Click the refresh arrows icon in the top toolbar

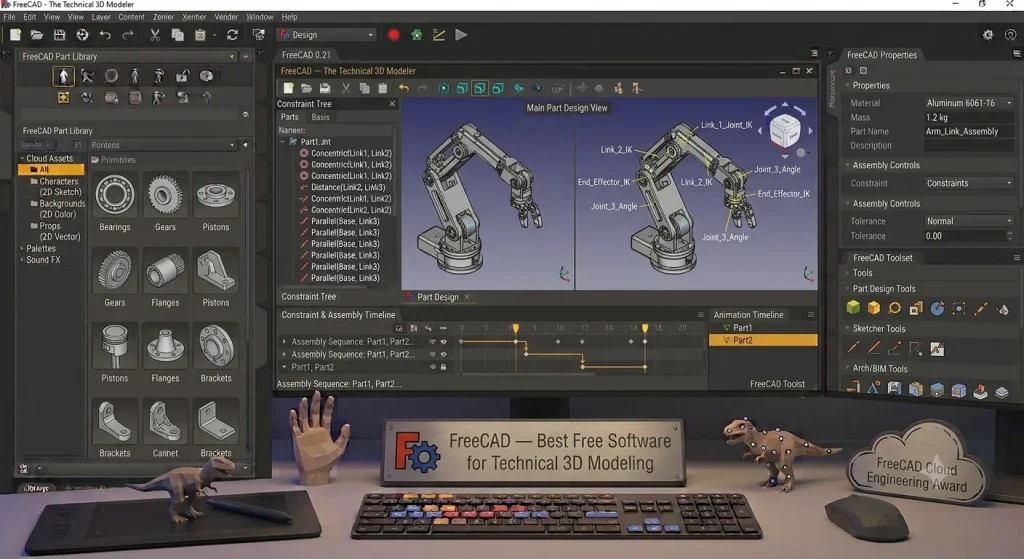(x=232, y=35)
